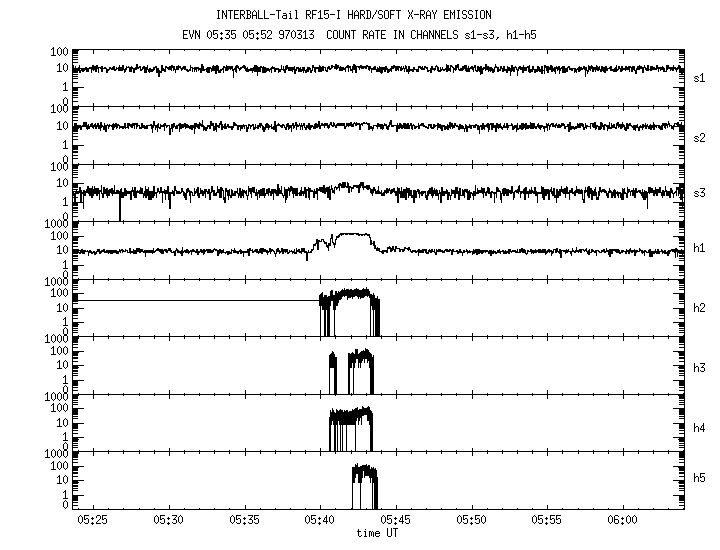Select the h1 channel label
The height and width of the screenshot is (550, 720).
(x=700, y=248)
